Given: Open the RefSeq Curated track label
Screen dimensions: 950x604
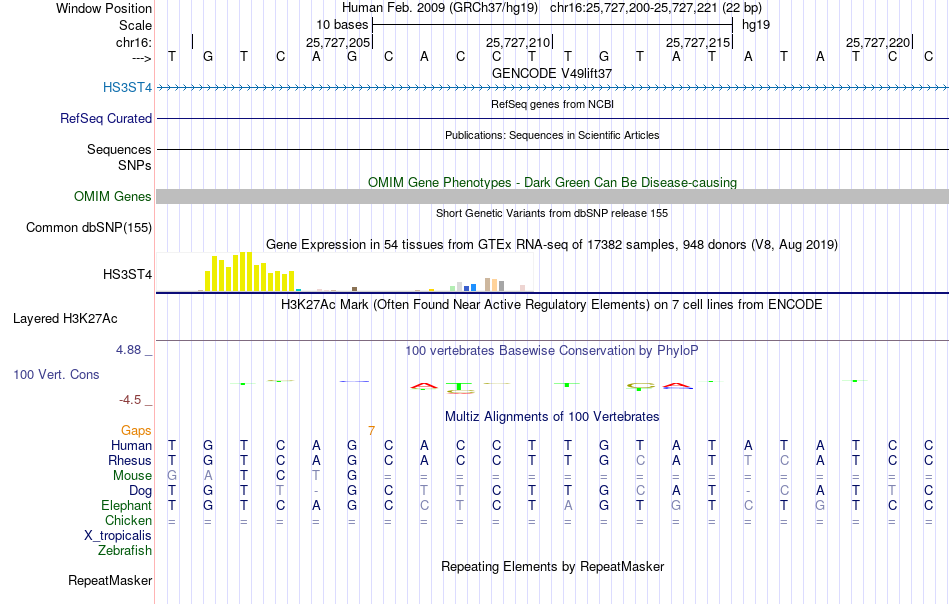Looking at the screenshot, I should point(105,119).
